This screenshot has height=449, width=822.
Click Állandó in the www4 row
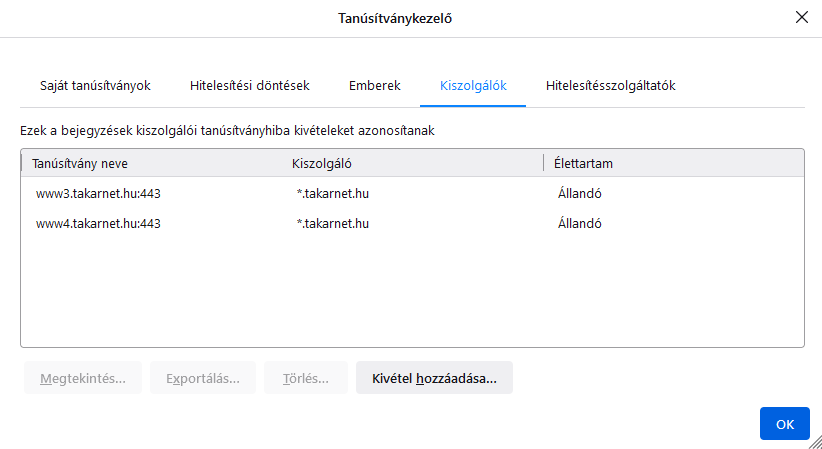(579, 224)
